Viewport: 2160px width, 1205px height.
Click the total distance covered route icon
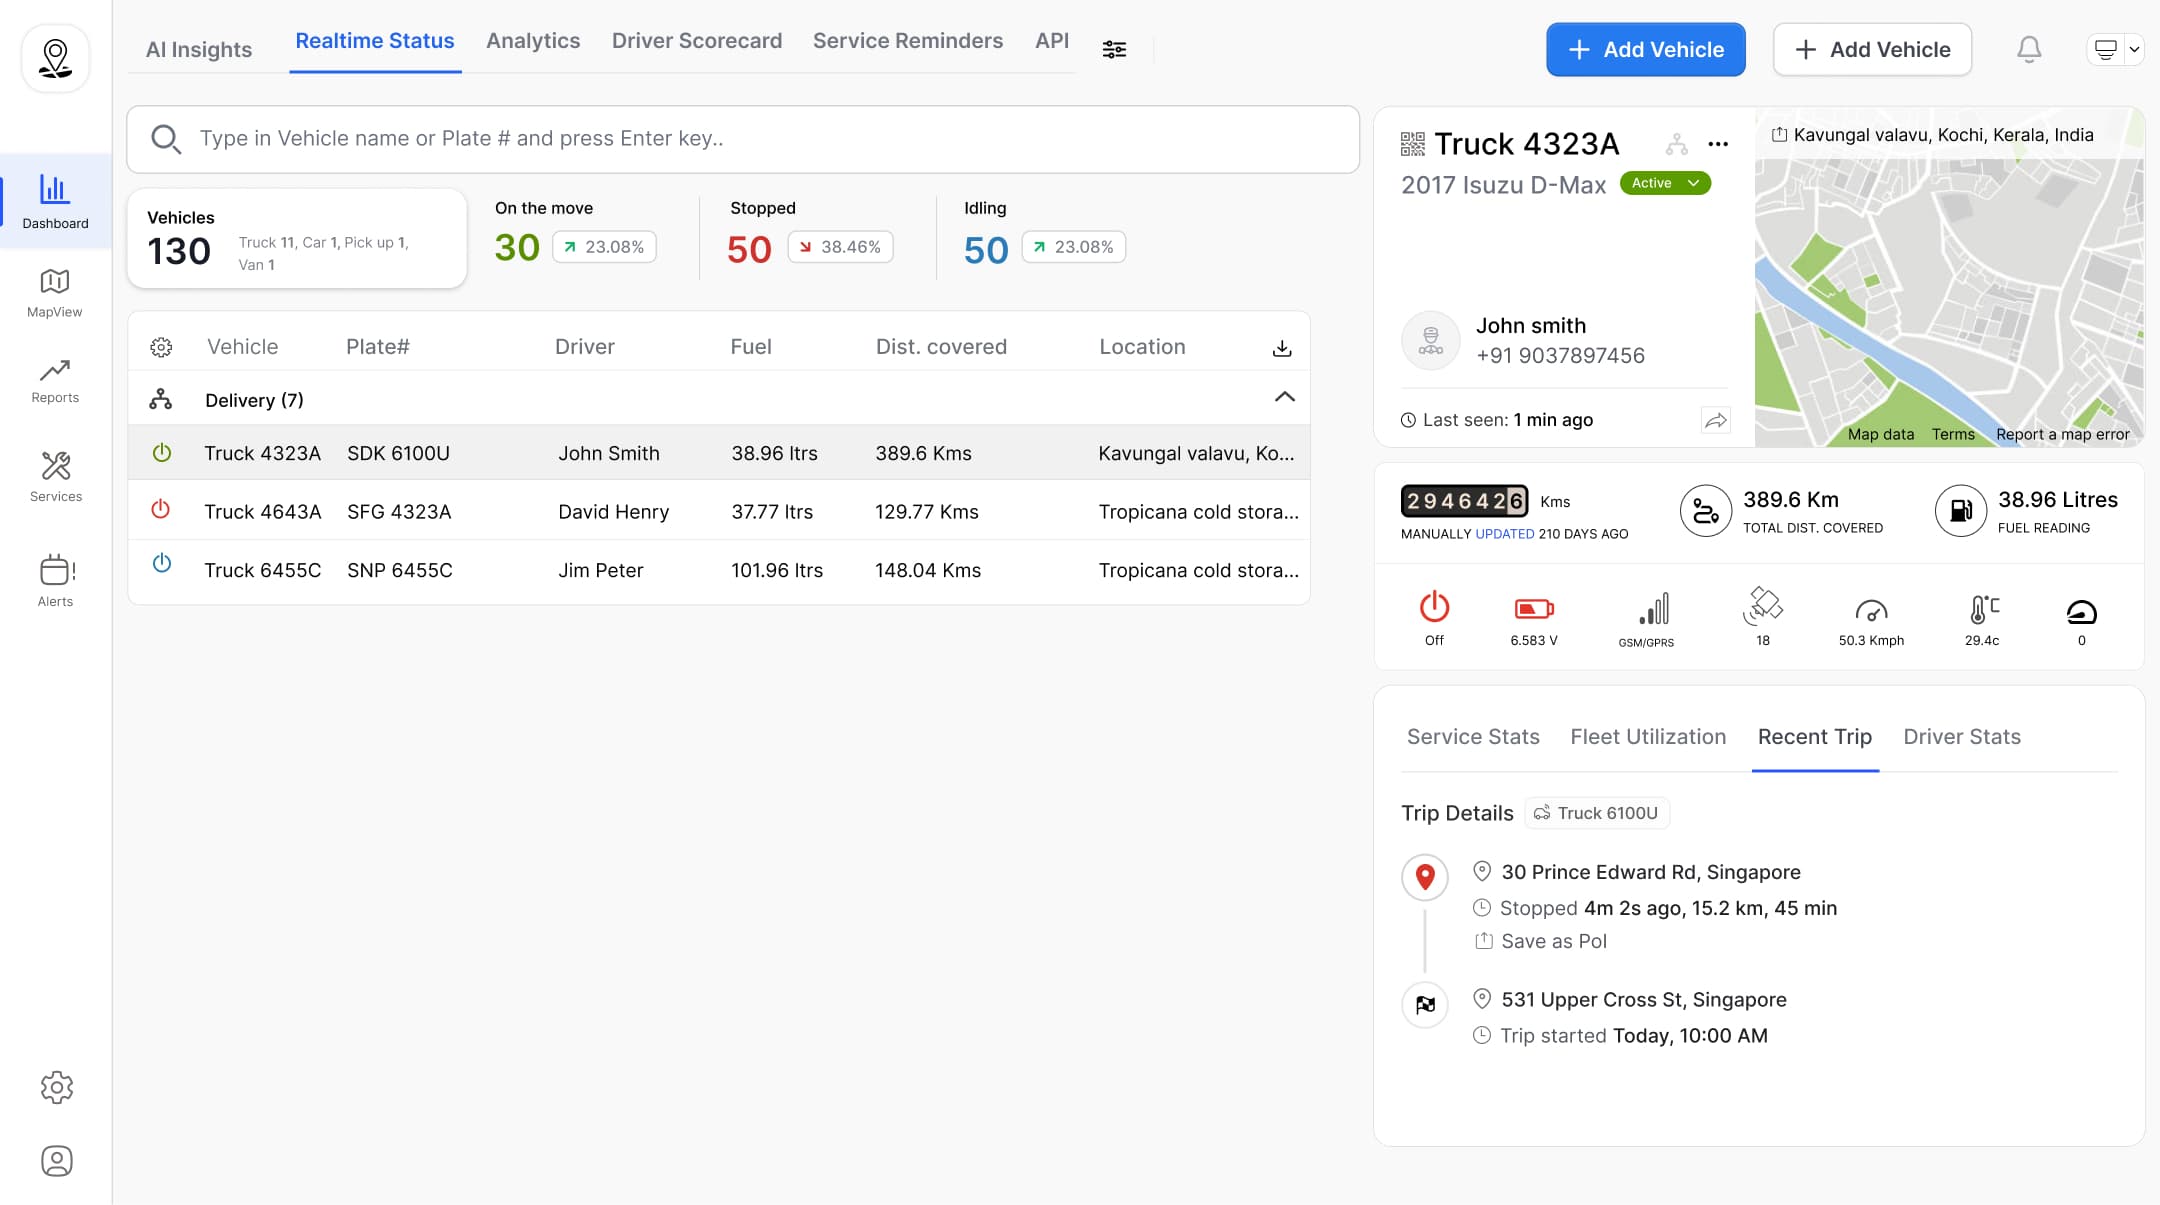coord(1706,511)
